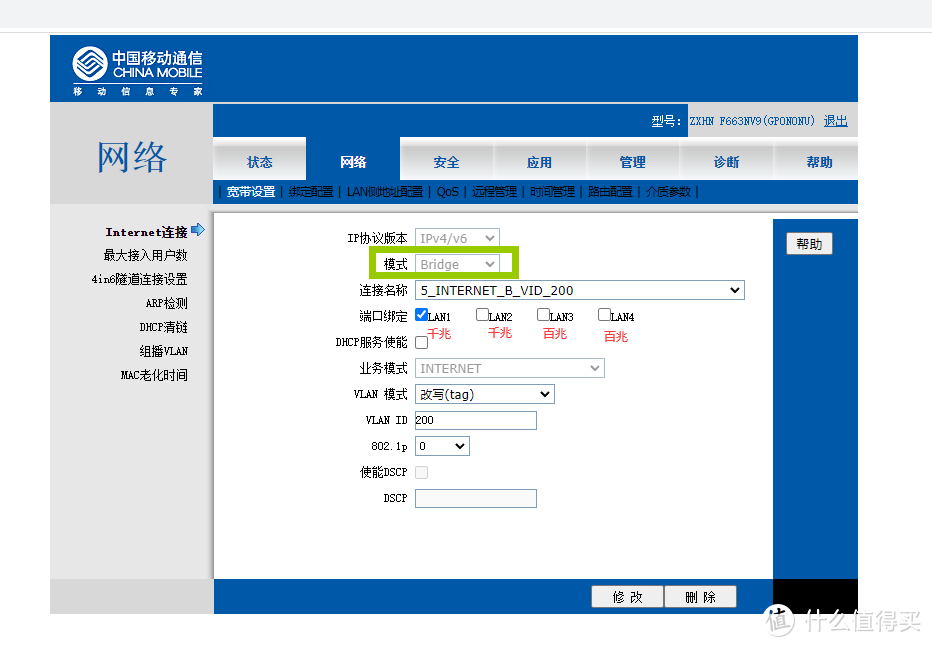Enable the DHCP服务使能 checkbox
Viewport: 932px width, 647px height.
coord(421,342)
